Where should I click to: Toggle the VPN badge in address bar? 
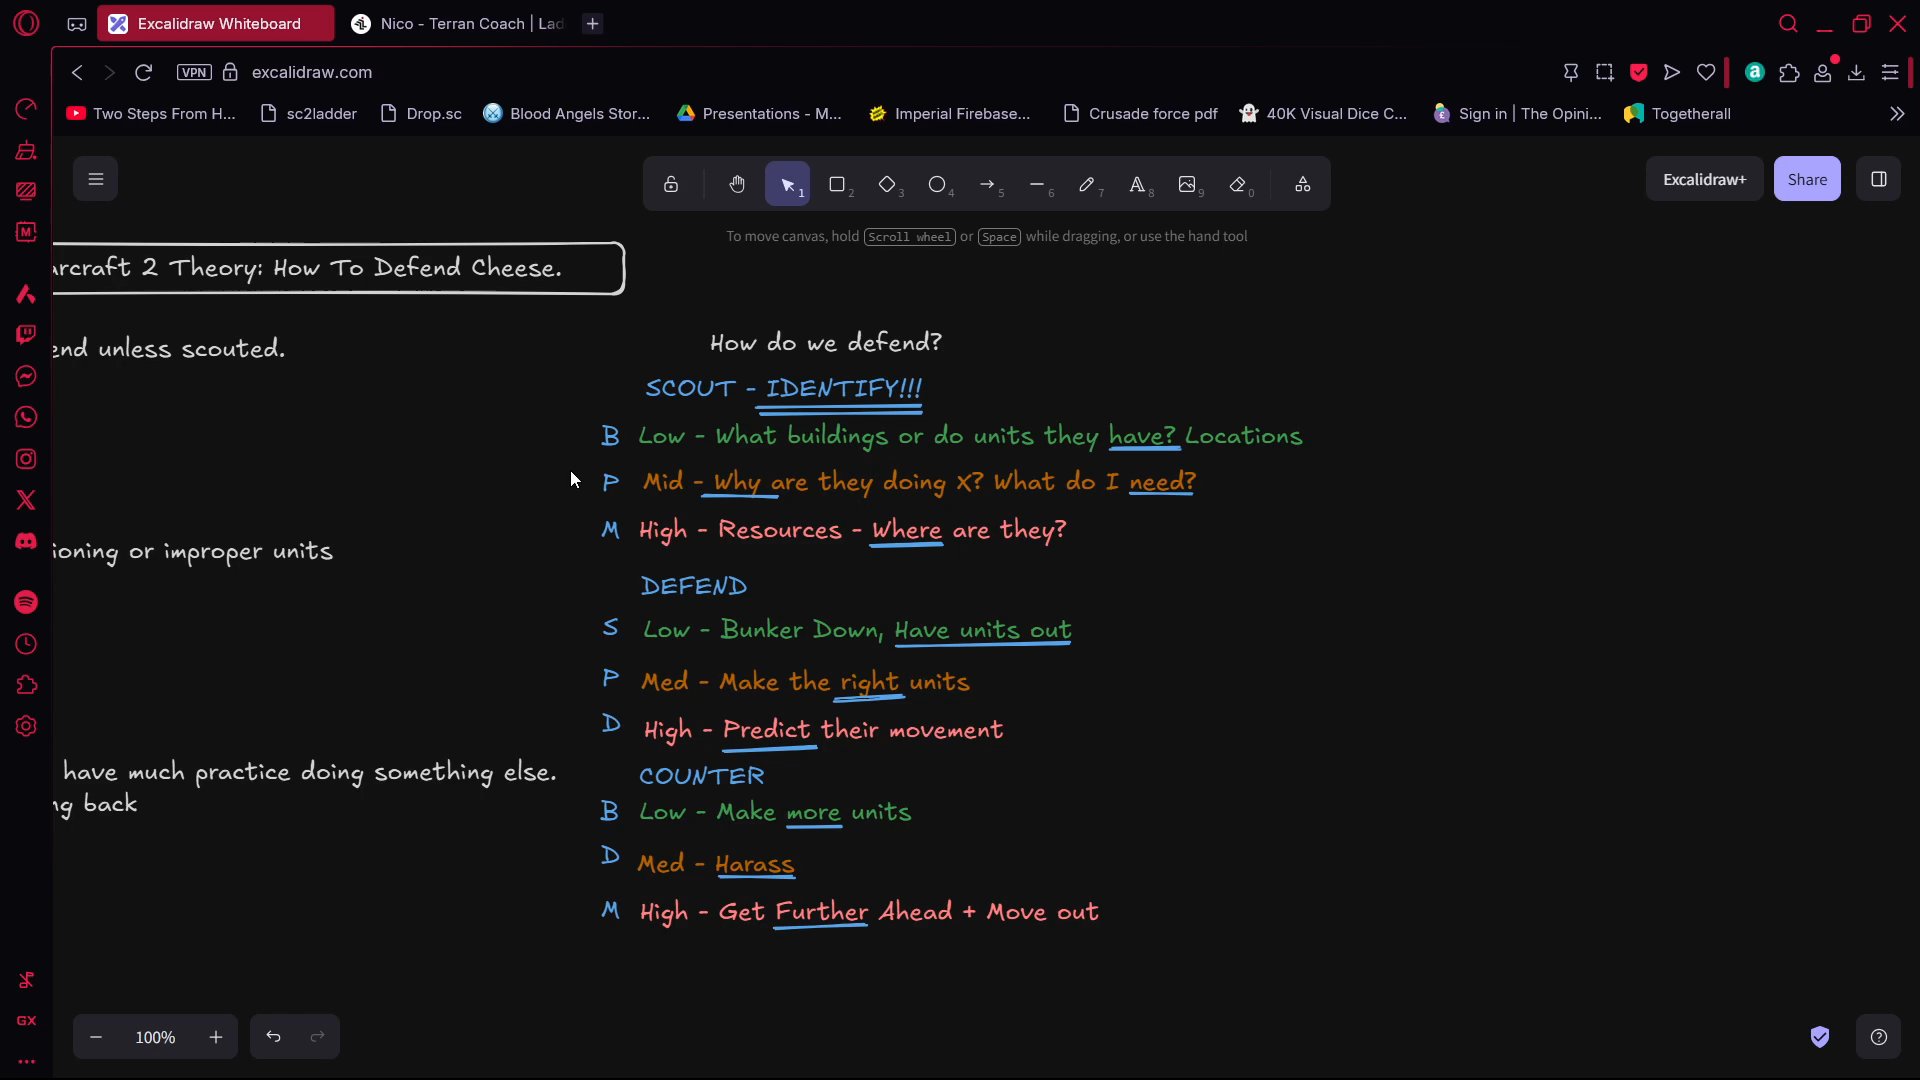coord(194,72)
